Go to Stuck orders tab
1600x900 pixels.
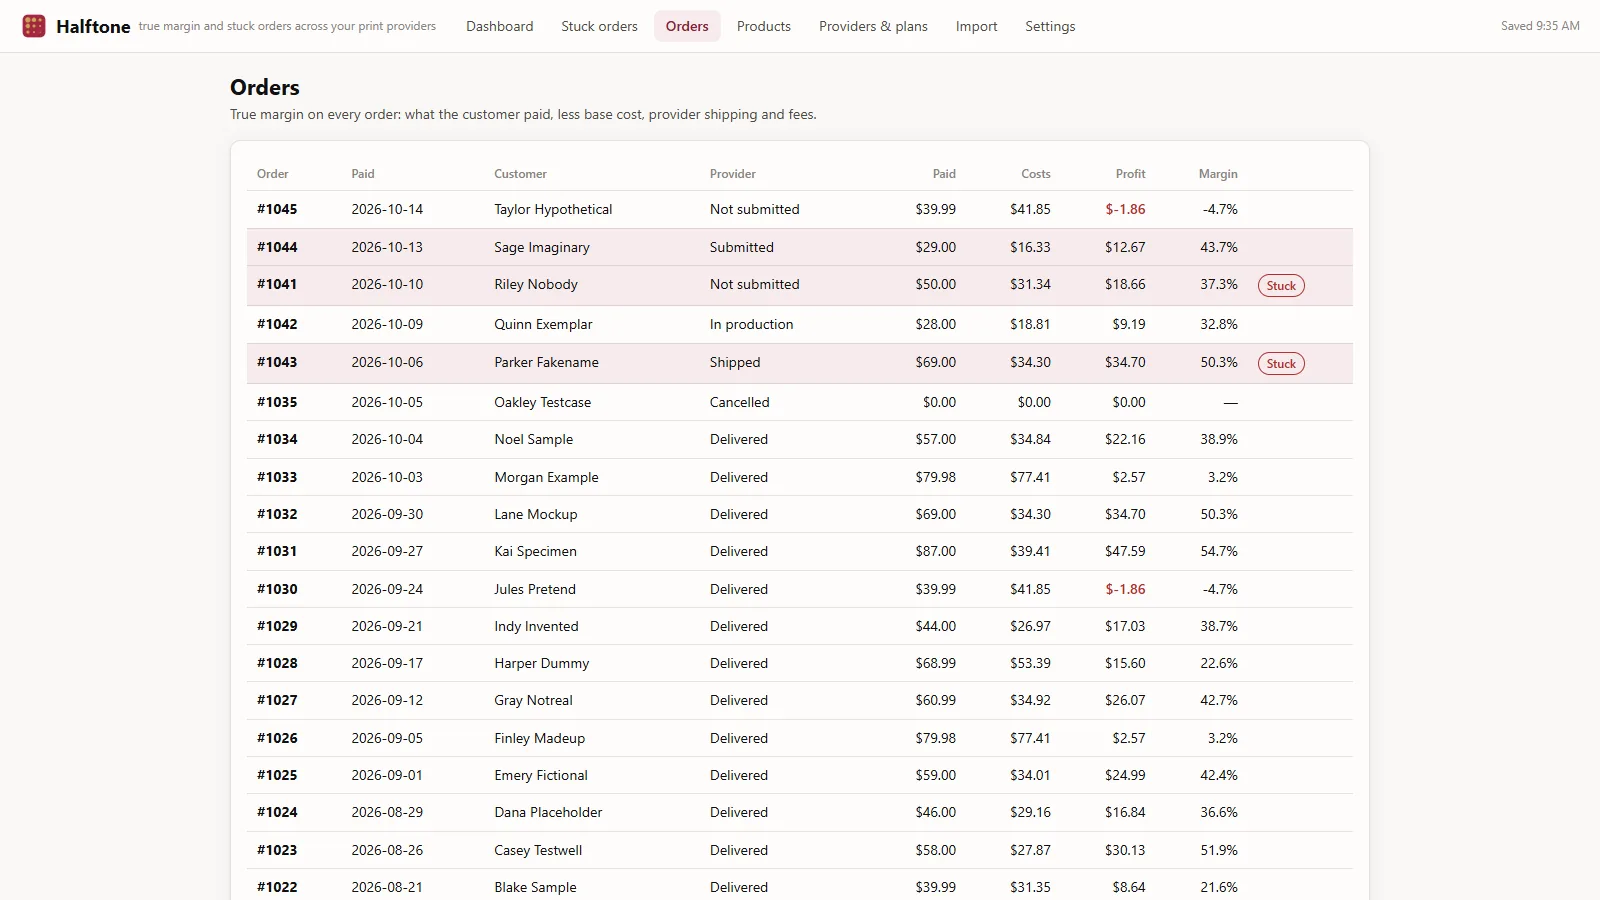[x=599, y=26]
